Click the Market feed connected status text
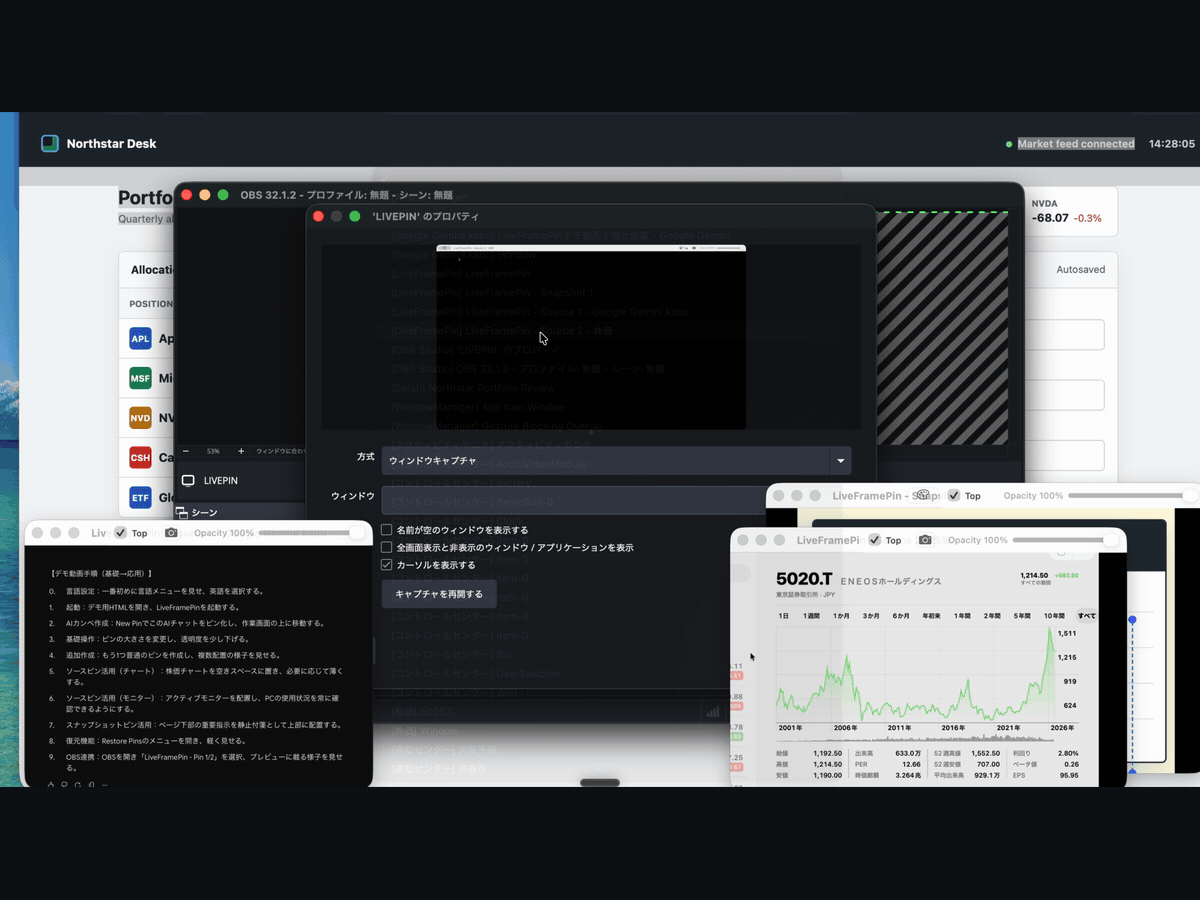 1076,144
